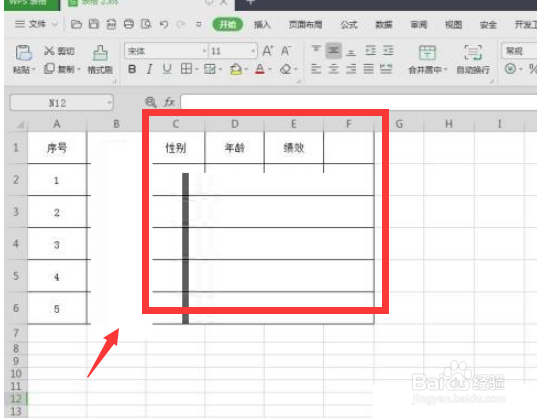
Task: Justify text alignment icon
Action: [369, 69]
